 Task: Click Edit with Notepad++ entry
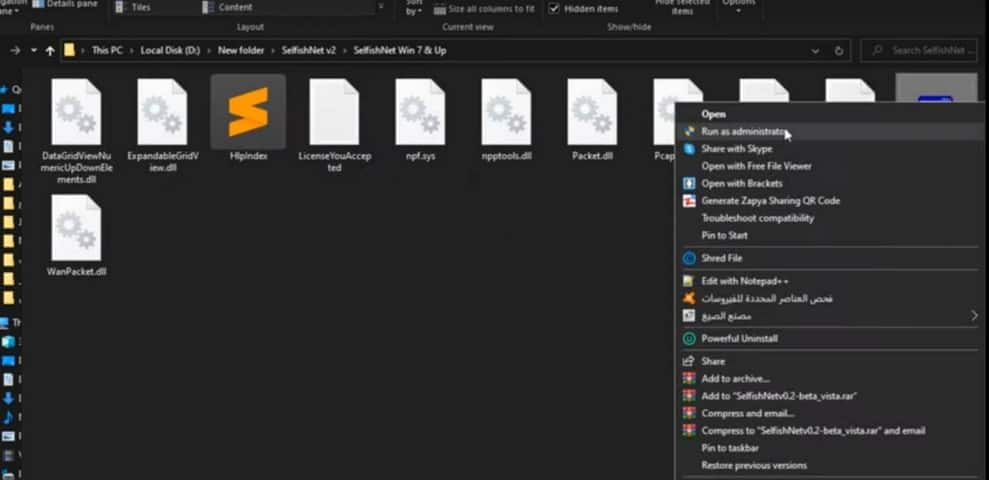(744, 281)
